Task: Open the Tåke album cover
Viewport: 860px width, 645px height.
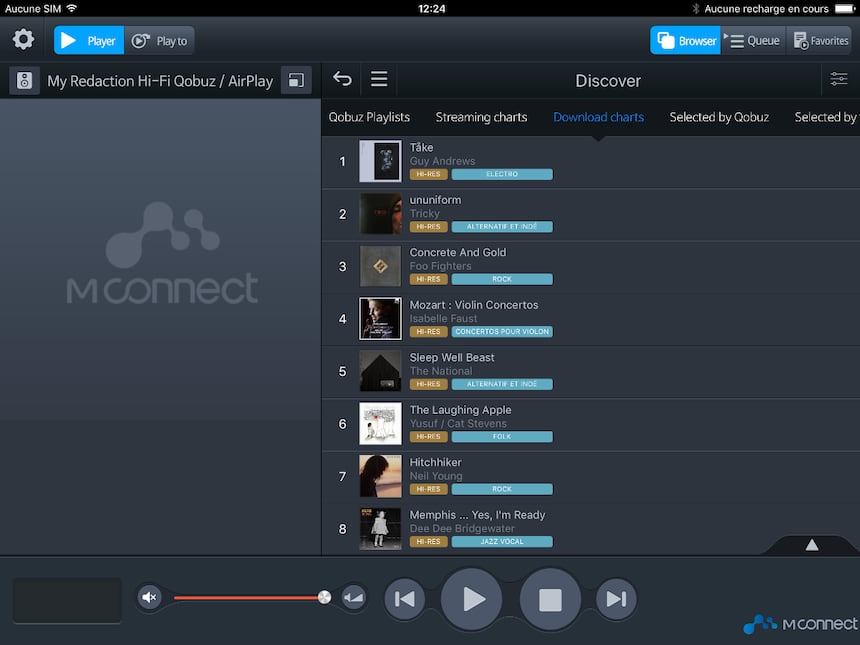Action: pyautogui.click(x=380, y=161)
